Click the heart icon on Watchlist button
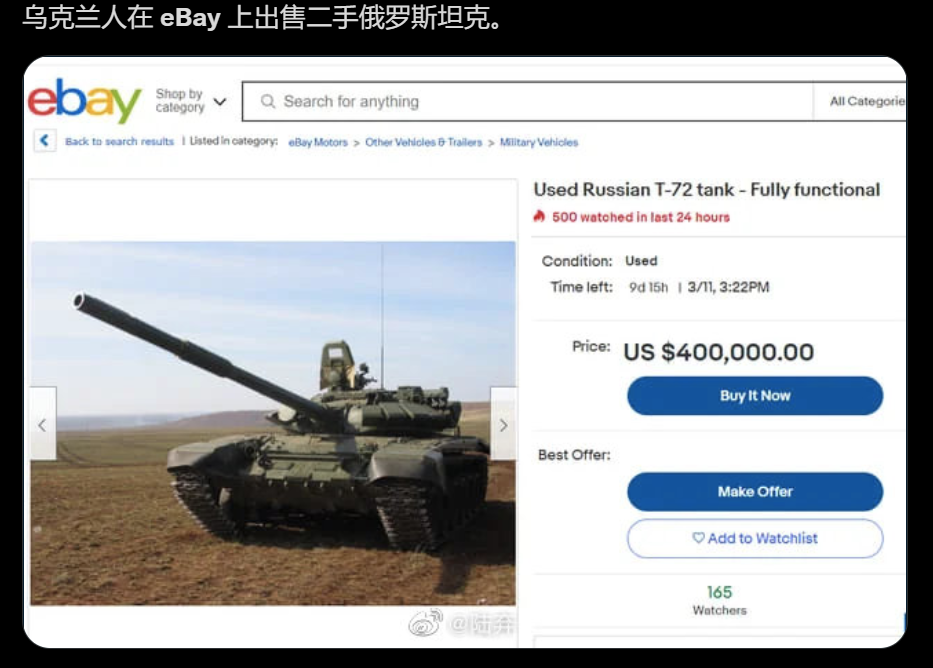 click(698, 538)
